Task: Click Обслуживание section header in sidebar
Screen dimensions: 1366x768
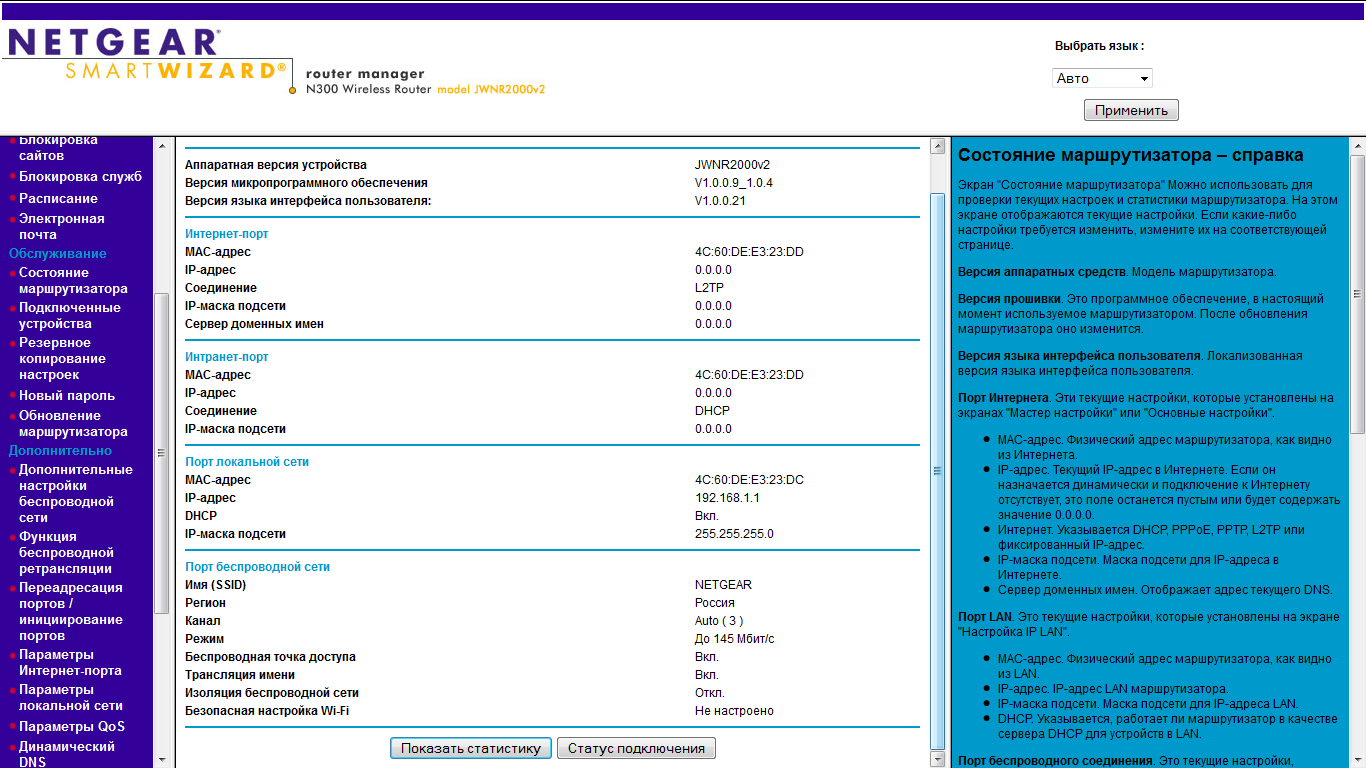Action: point(57,254)
